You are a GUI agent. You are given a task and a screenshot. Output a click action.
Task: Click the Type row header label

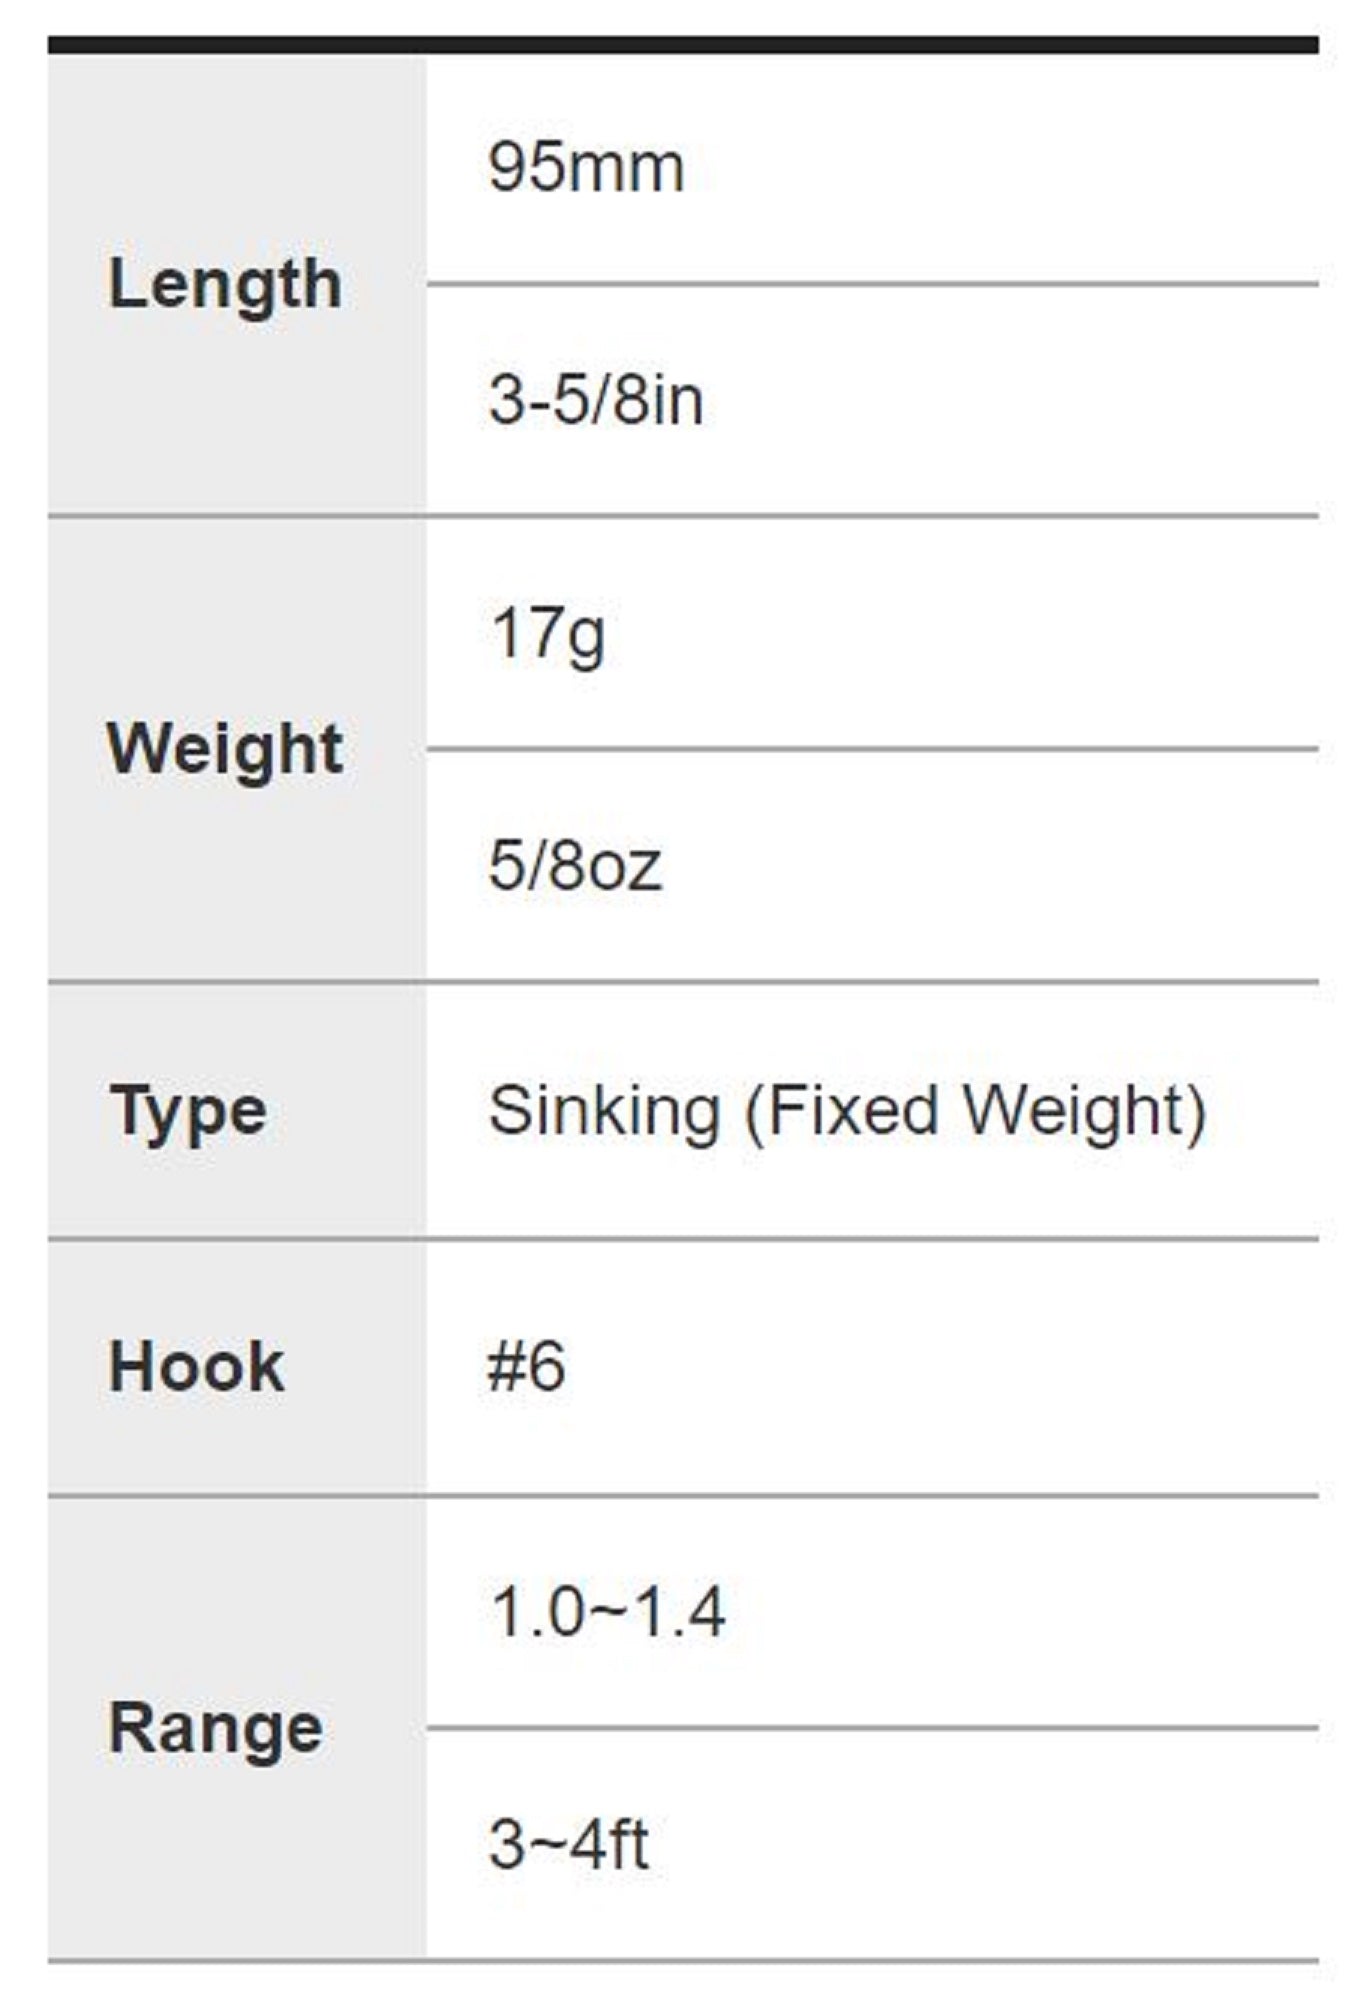[x=188, y=1111]
